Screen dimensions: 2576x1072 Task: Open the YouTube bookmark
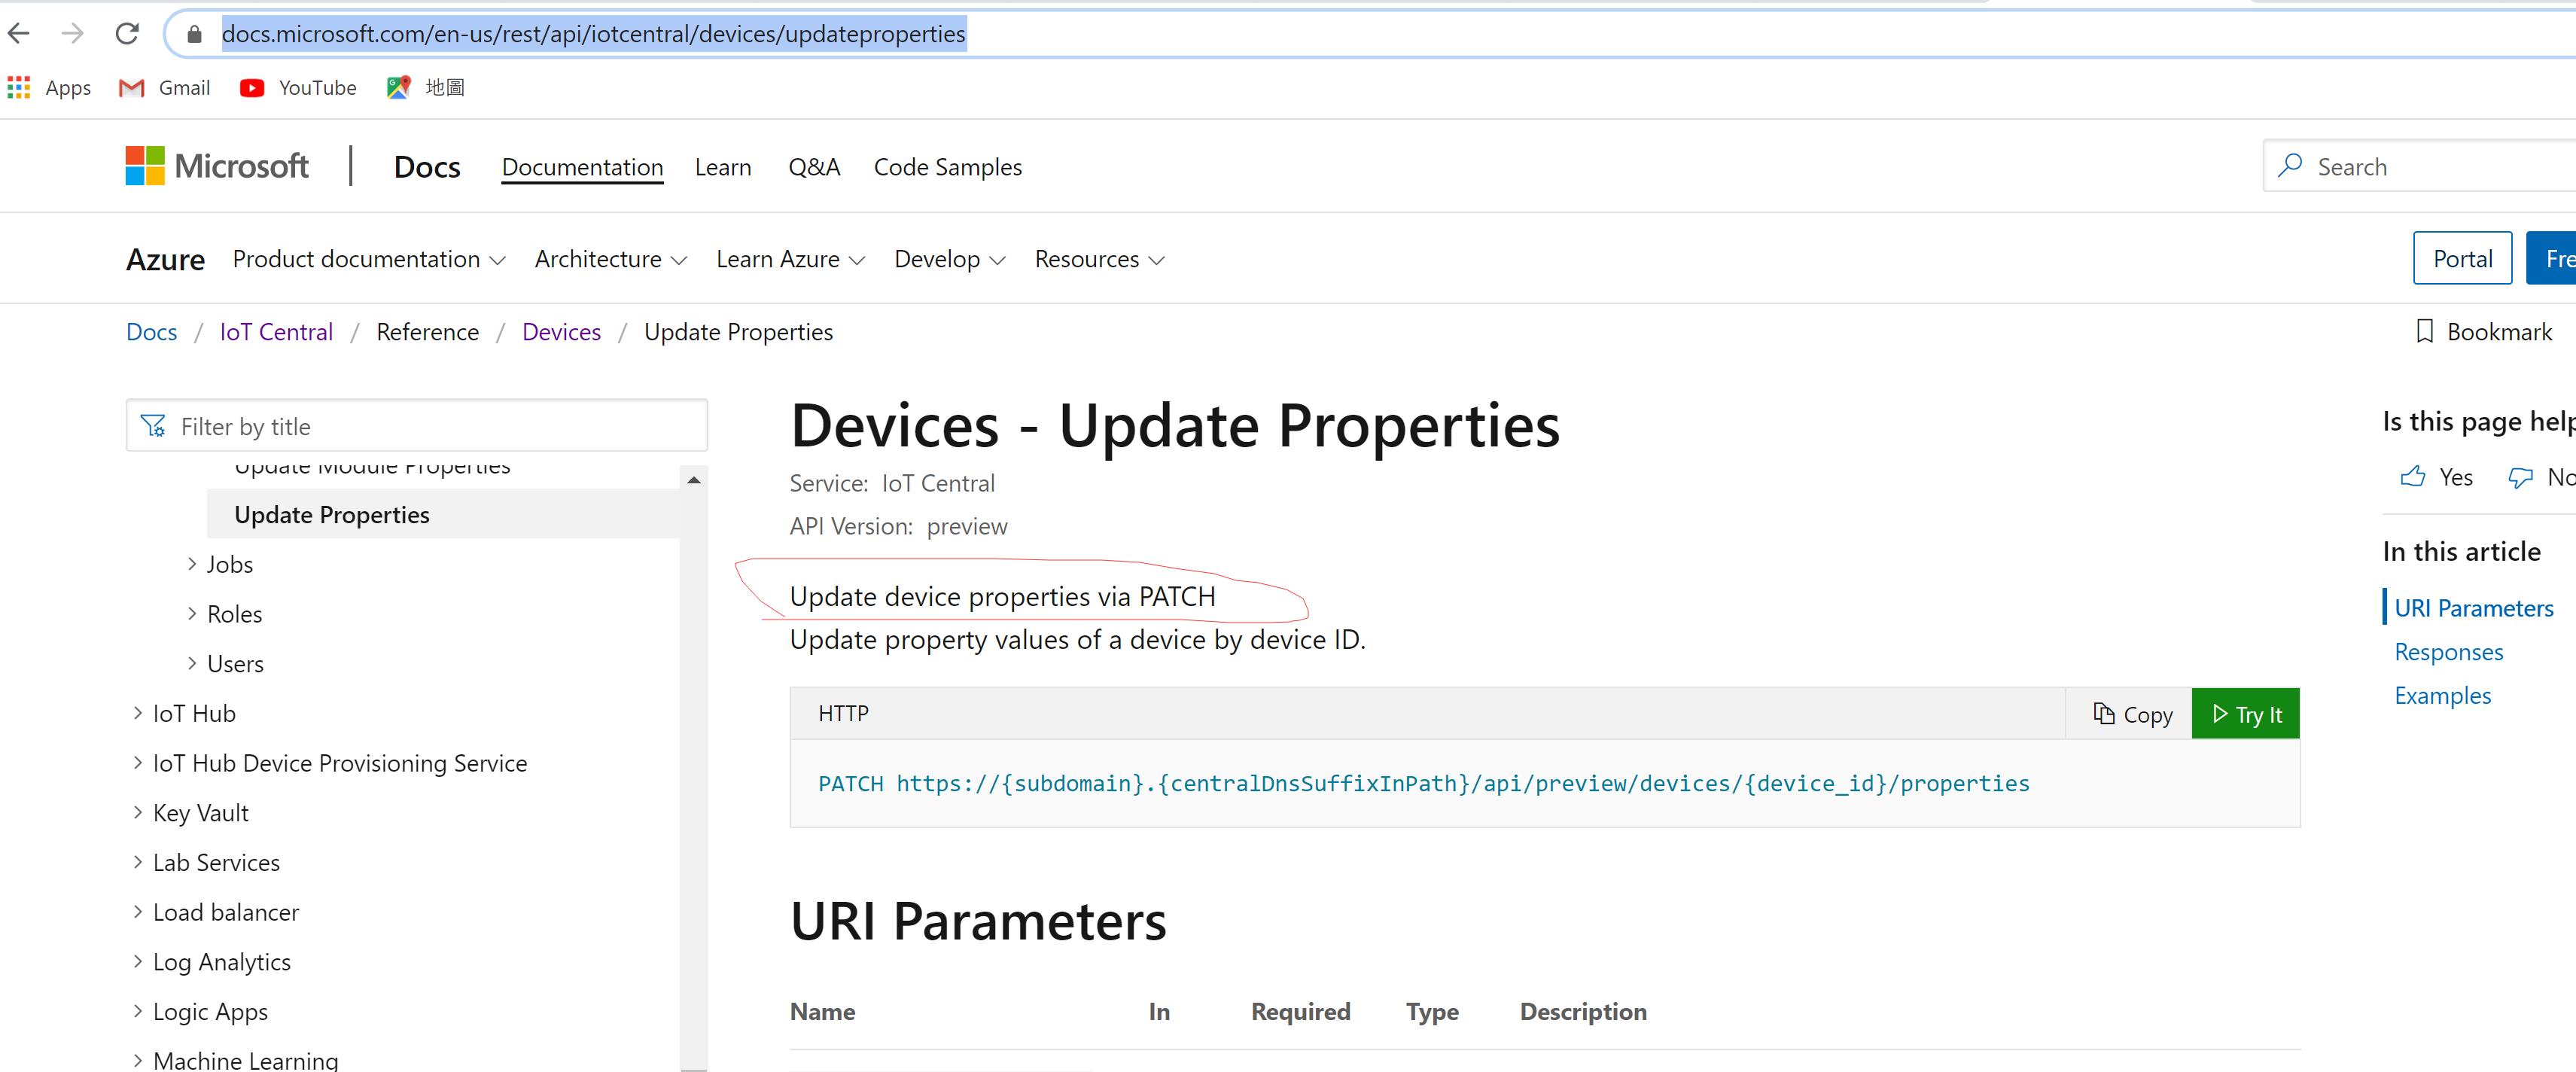pyautogui.click(x=298, y=88)
